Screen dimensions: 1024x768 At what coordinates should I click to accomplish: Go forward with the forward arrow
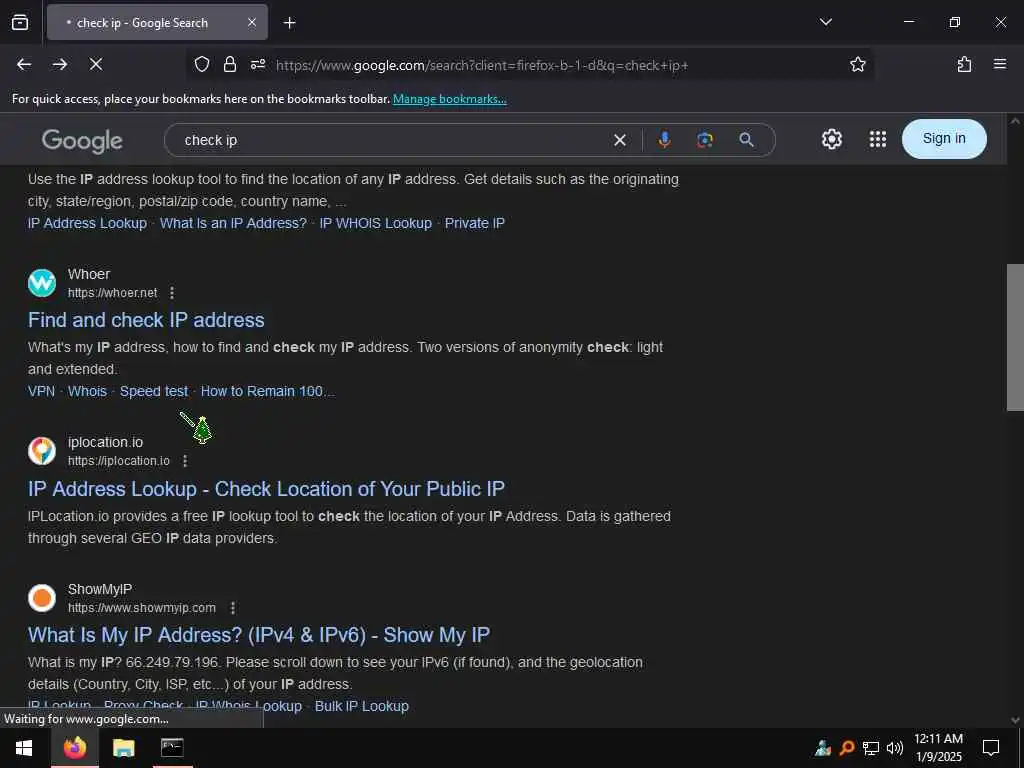click(60, 65)
